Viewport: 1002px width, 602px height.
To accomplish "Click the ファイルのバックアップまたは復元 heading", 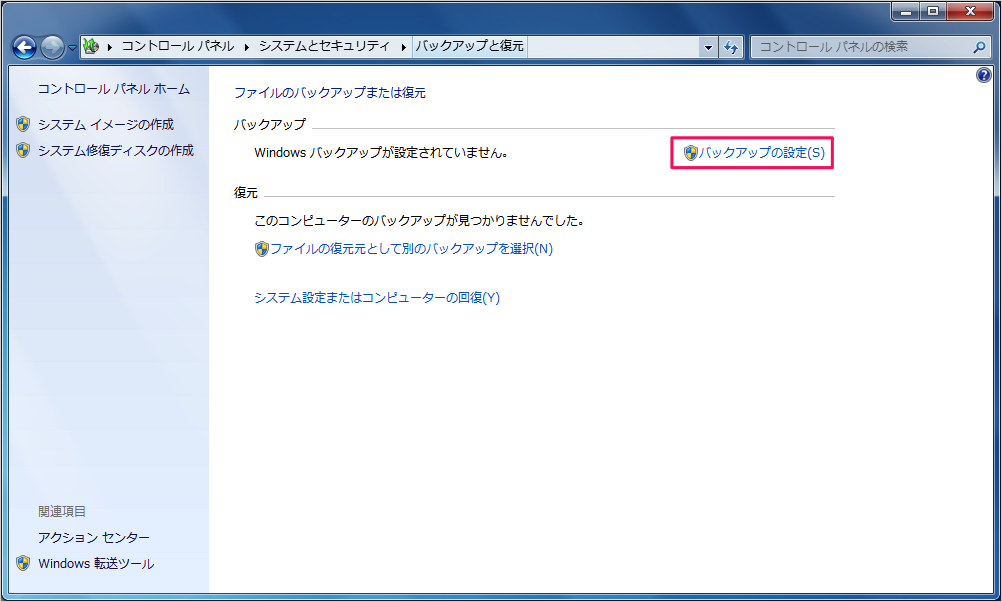I will coord(330,93).
